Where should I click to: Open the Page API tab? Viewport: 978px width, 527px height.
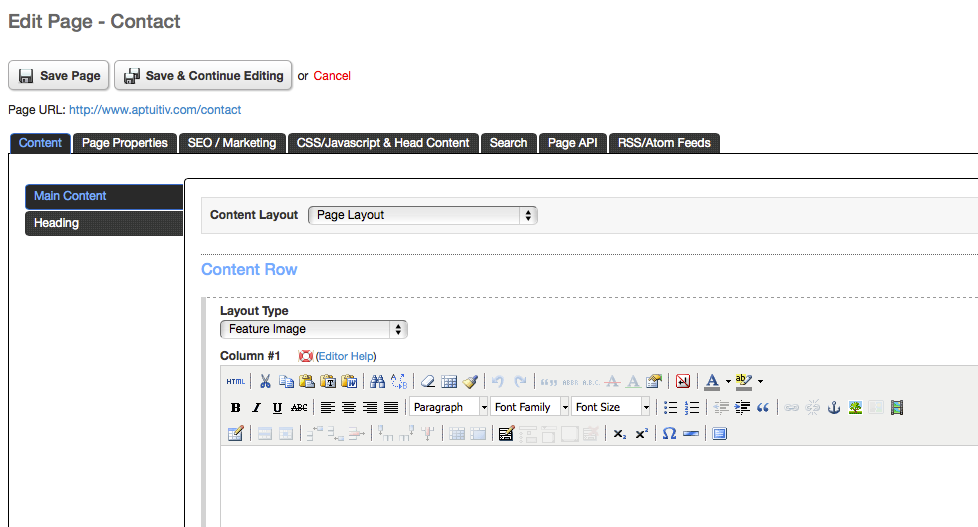(x=573, y=143)
